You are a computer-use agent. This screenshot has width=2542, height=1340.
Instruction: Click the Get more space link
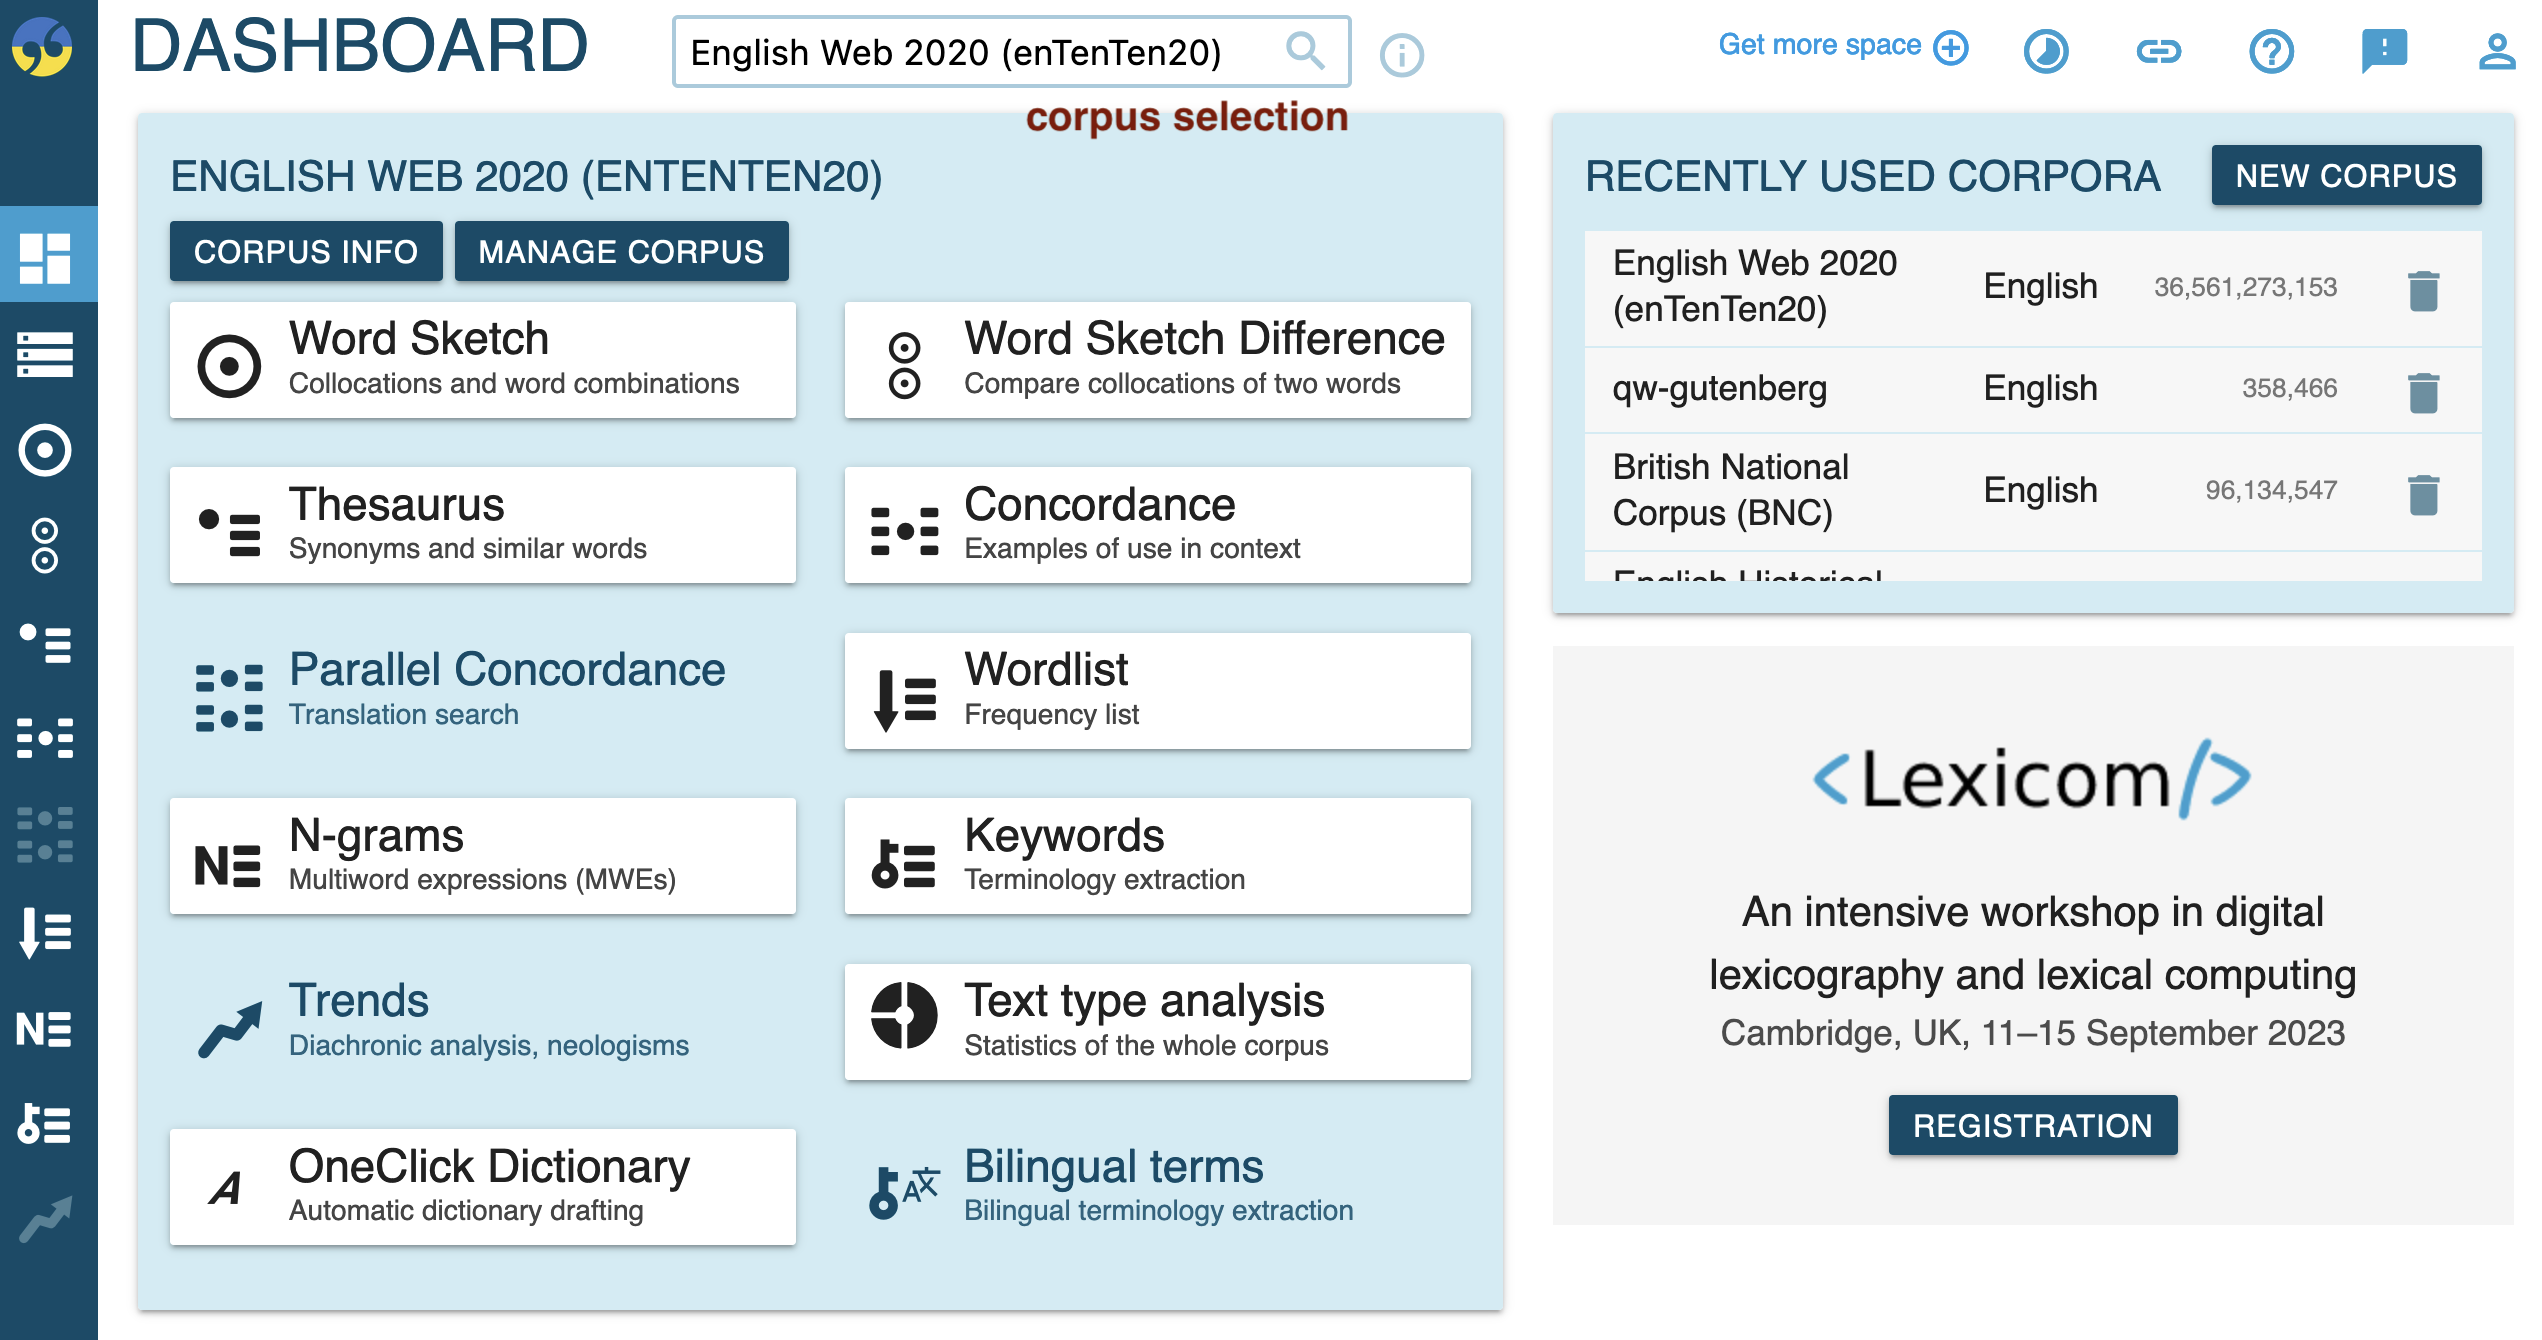[x=1820, y=45]
